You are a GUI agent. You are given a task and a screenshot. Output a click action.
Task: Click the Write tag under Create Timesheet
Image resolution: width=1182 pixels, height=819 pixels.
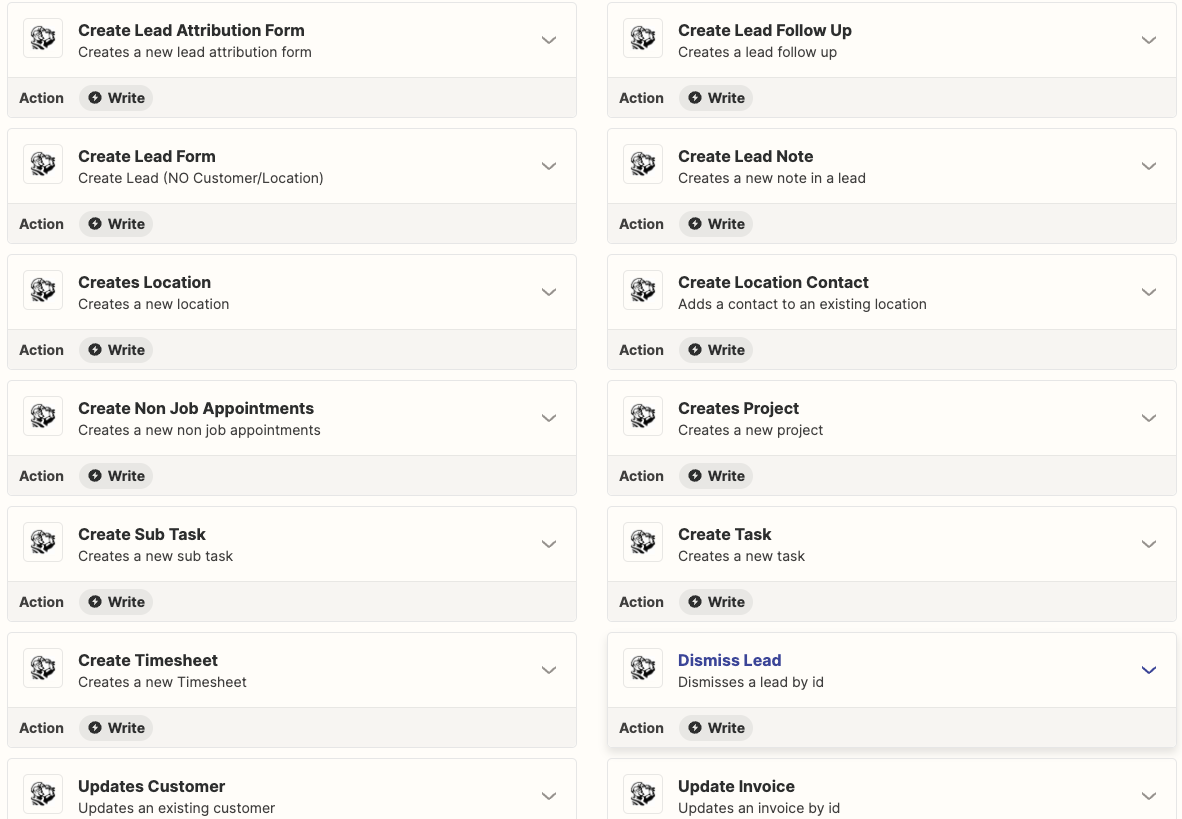click(x=116, y=728)
